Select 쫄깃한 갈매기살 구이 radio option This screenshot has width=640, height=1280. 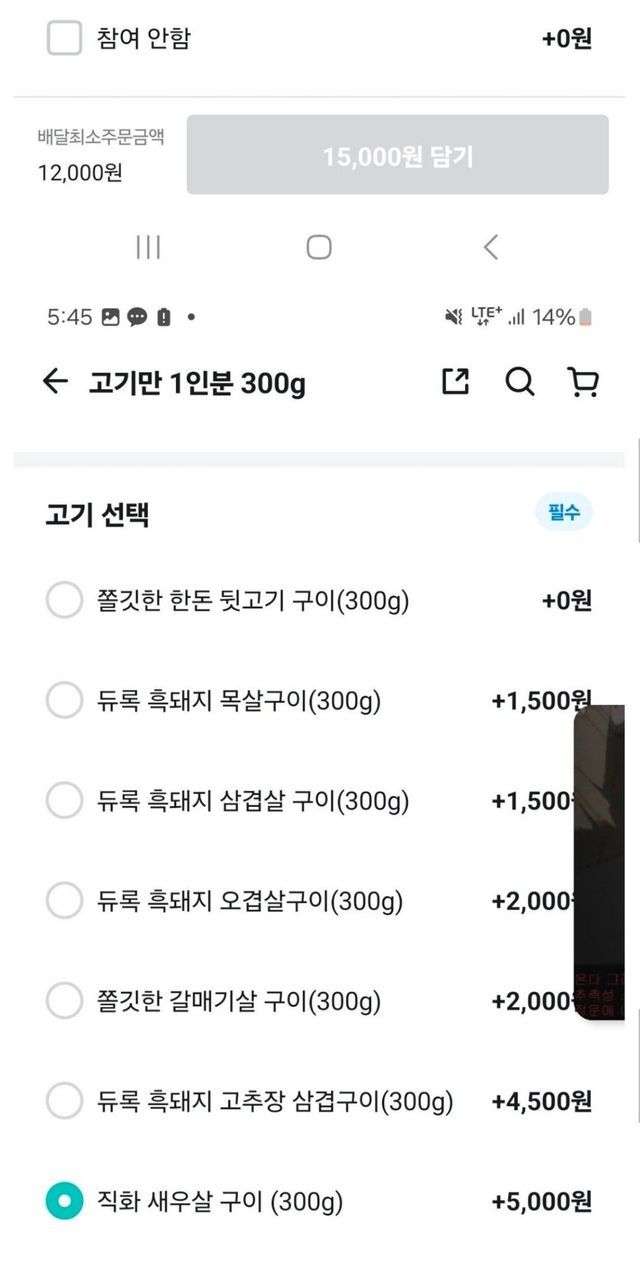(x=64, y=1001)
